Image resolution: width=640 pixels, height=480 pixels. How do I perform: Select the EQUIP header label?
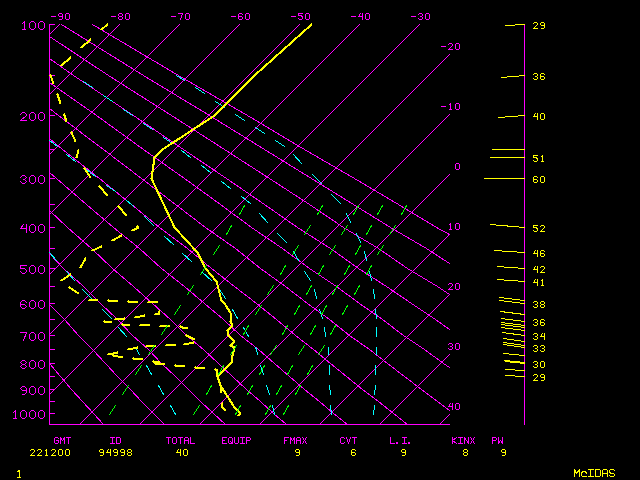(x=236, y=440)
